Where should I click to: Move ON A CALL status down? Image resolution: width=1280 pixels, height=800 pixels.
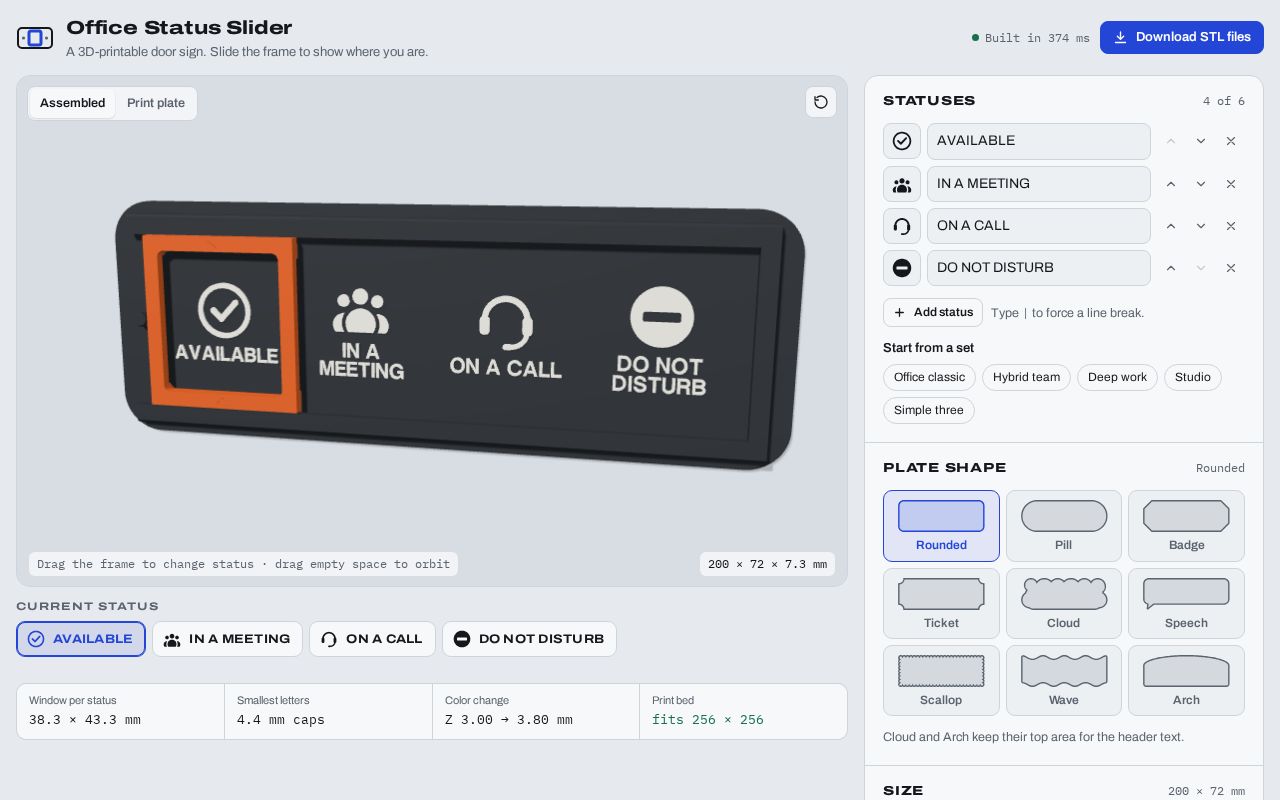(x=1201, y=226)
